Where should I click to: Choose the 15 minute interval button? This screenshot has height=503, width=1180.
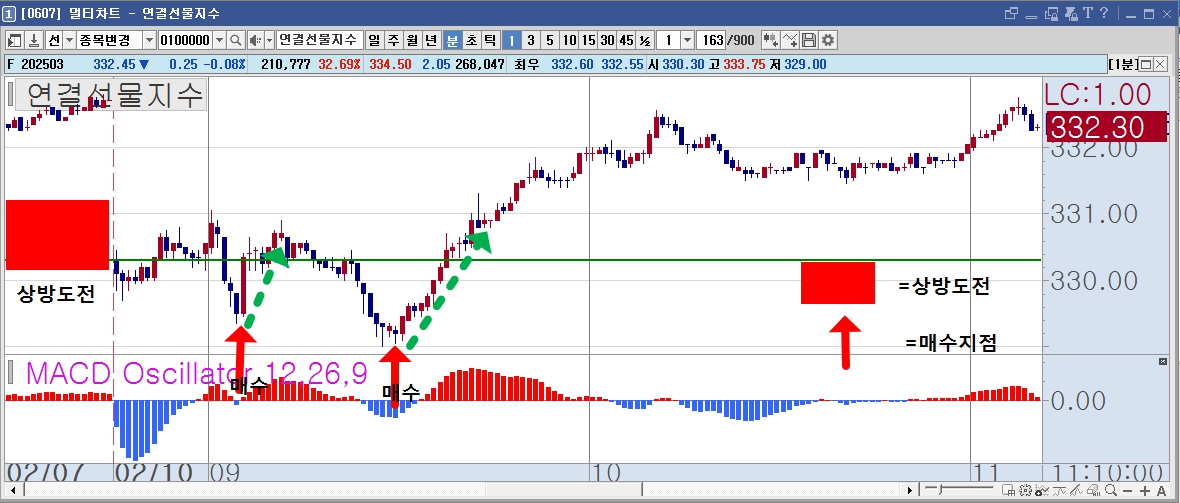588,40
